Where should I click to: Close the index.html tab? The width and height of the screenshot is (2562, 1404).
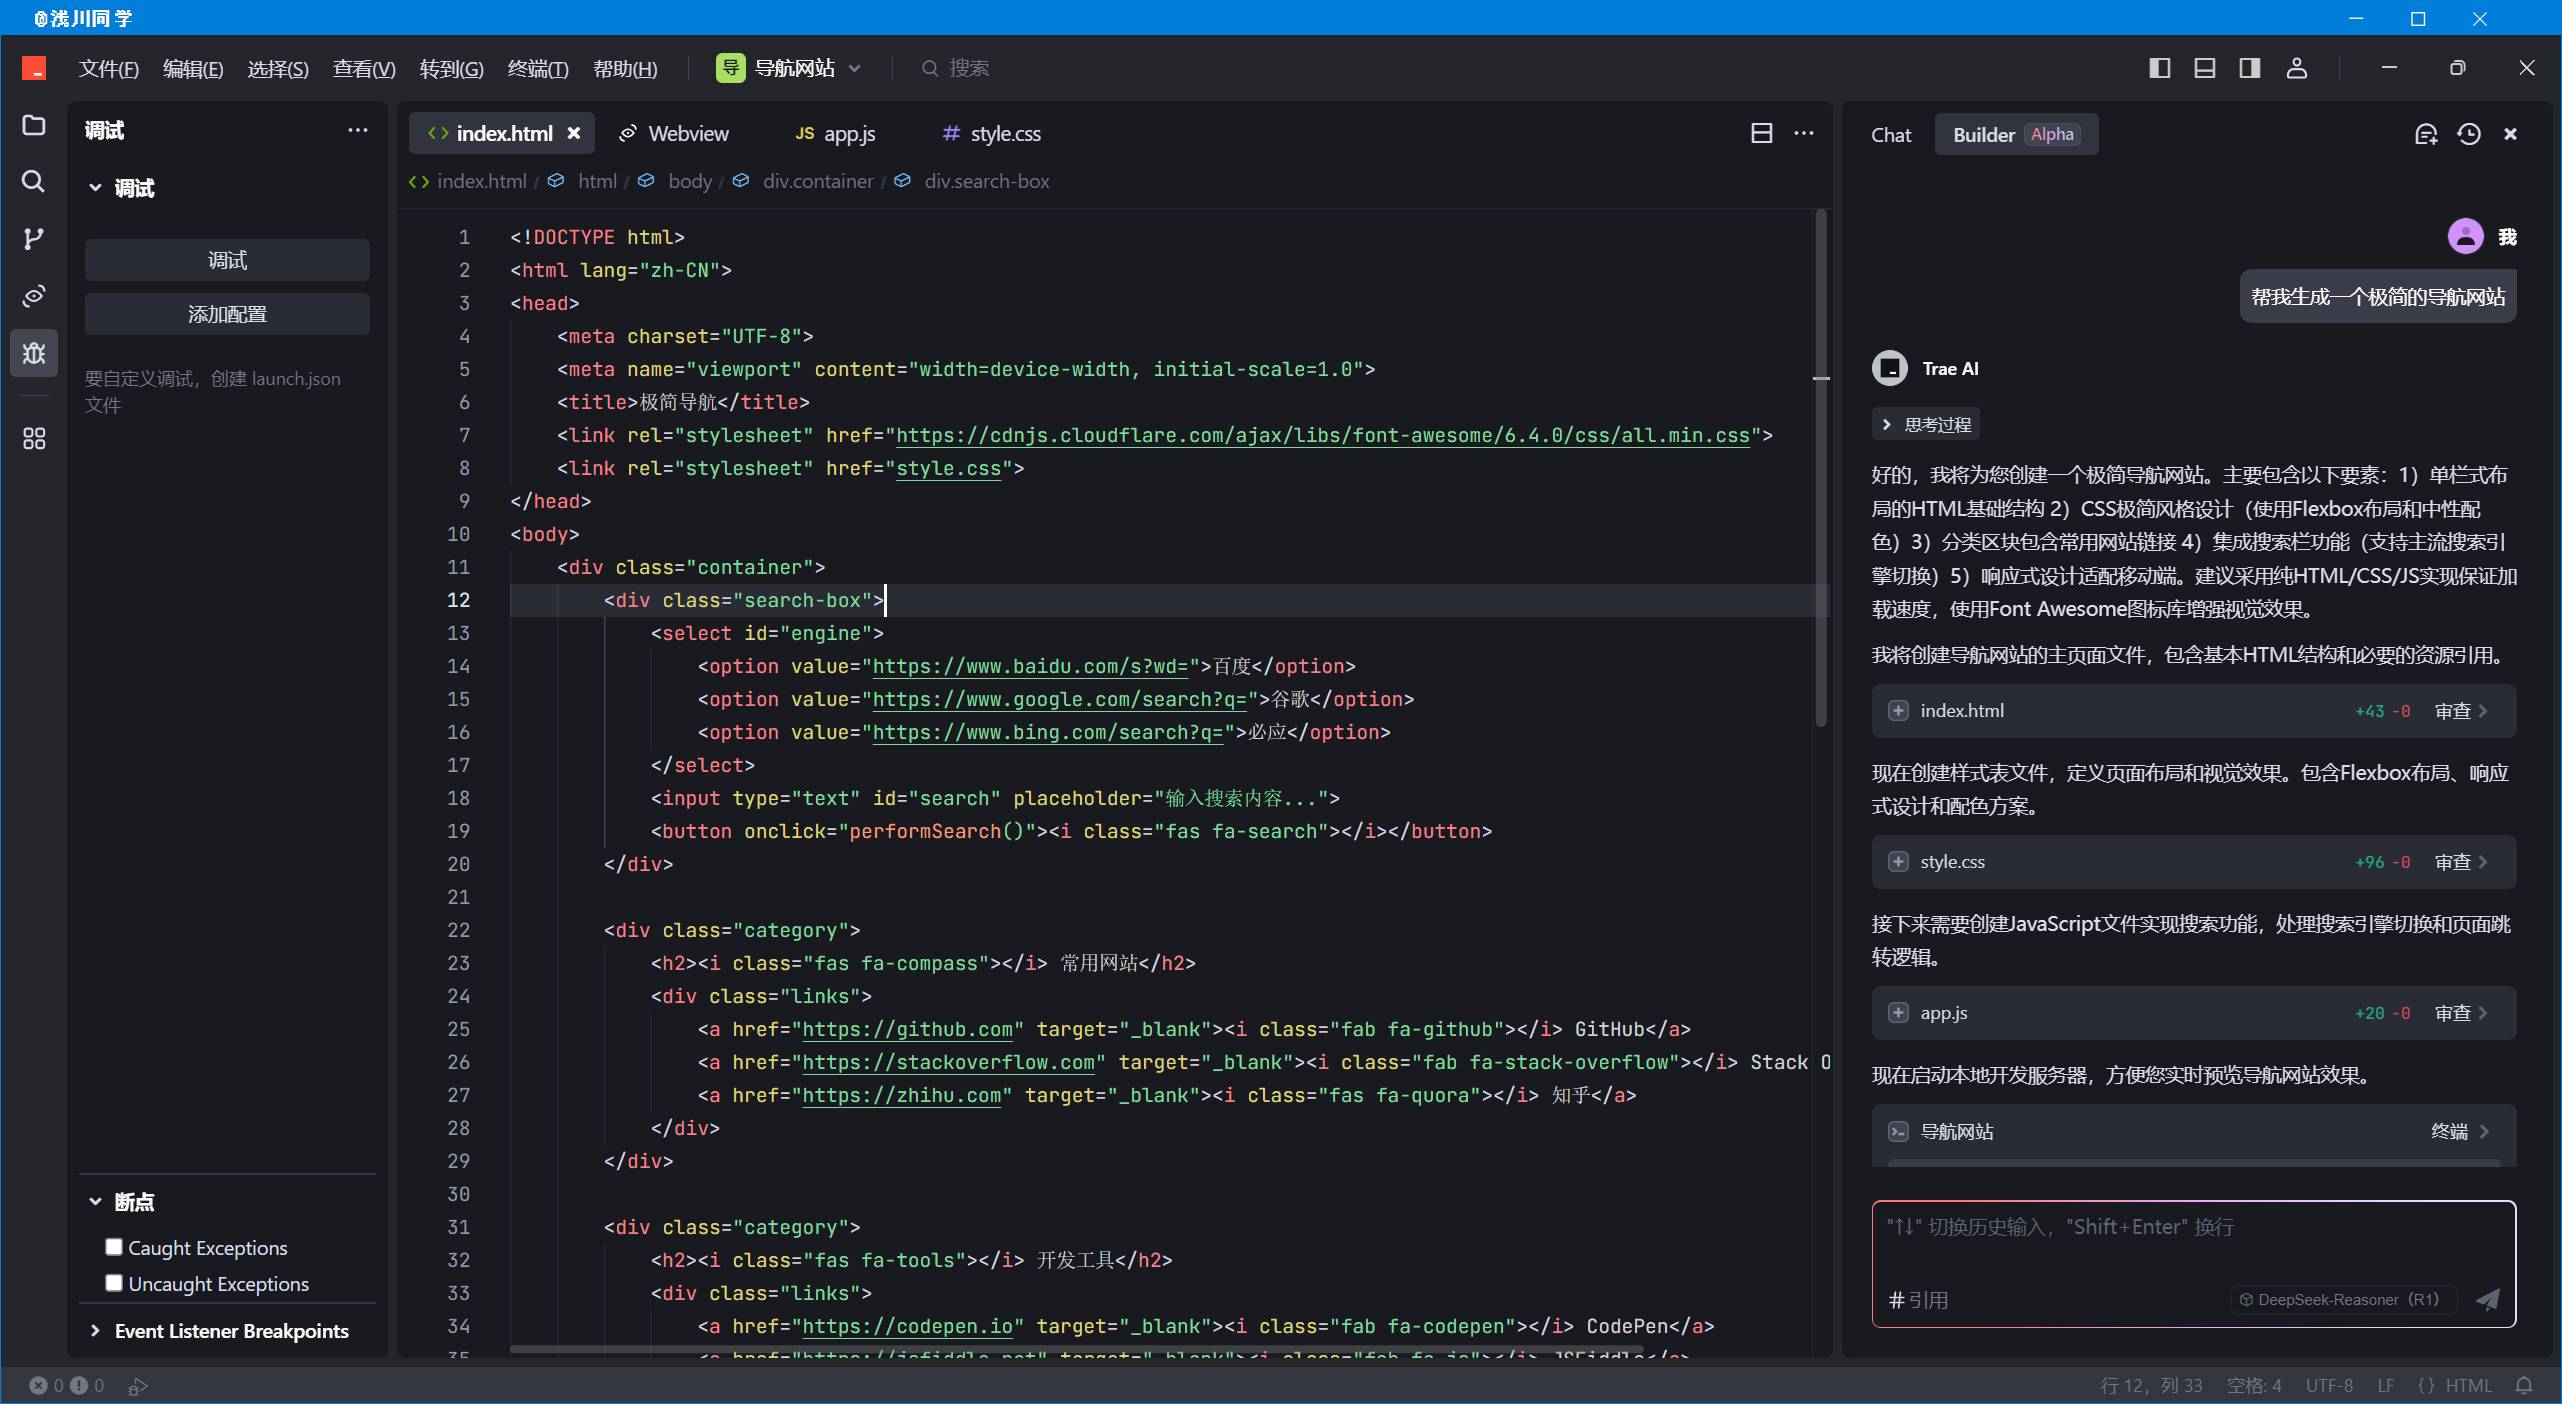(x=574, y=133)
